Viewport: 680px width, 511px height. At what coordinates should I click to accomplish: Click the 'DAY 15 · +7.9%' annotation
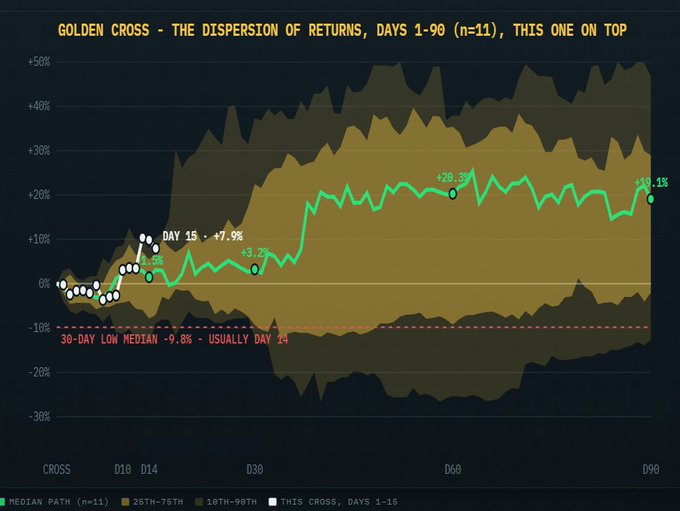tap(203, 236)
